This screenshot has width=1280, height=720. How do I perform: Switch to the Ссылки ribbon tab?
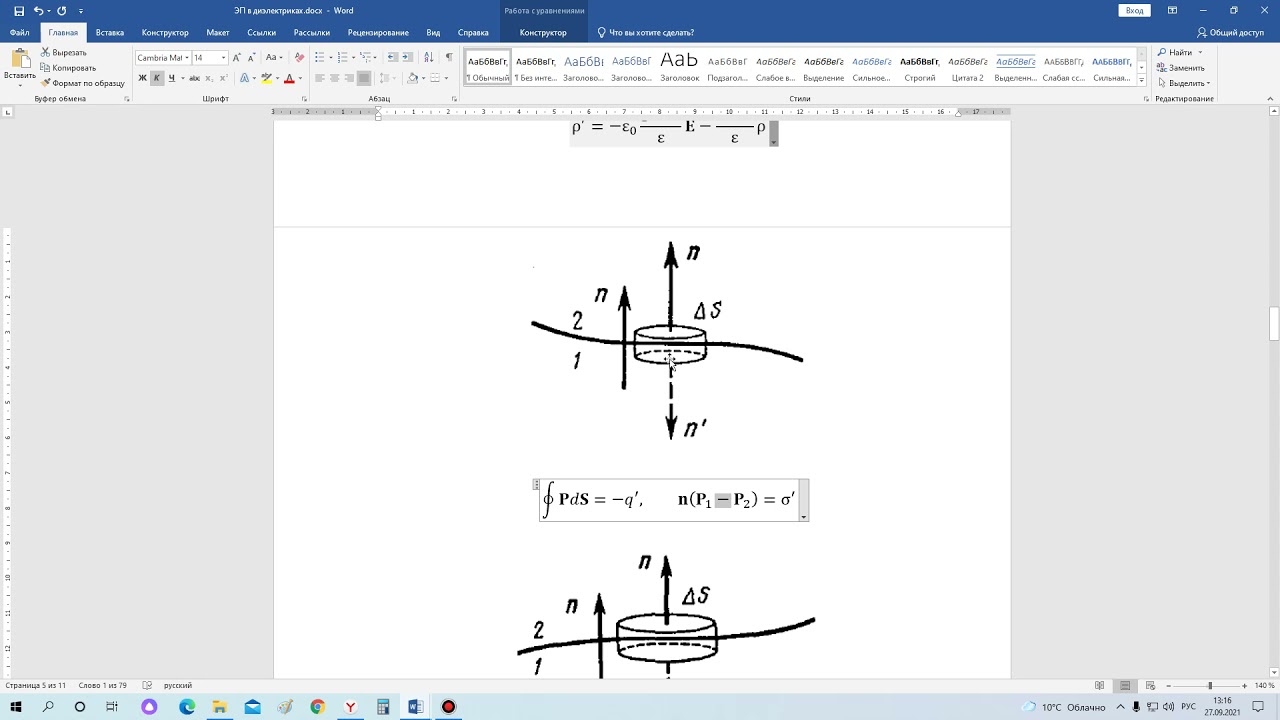pos(261,33)
